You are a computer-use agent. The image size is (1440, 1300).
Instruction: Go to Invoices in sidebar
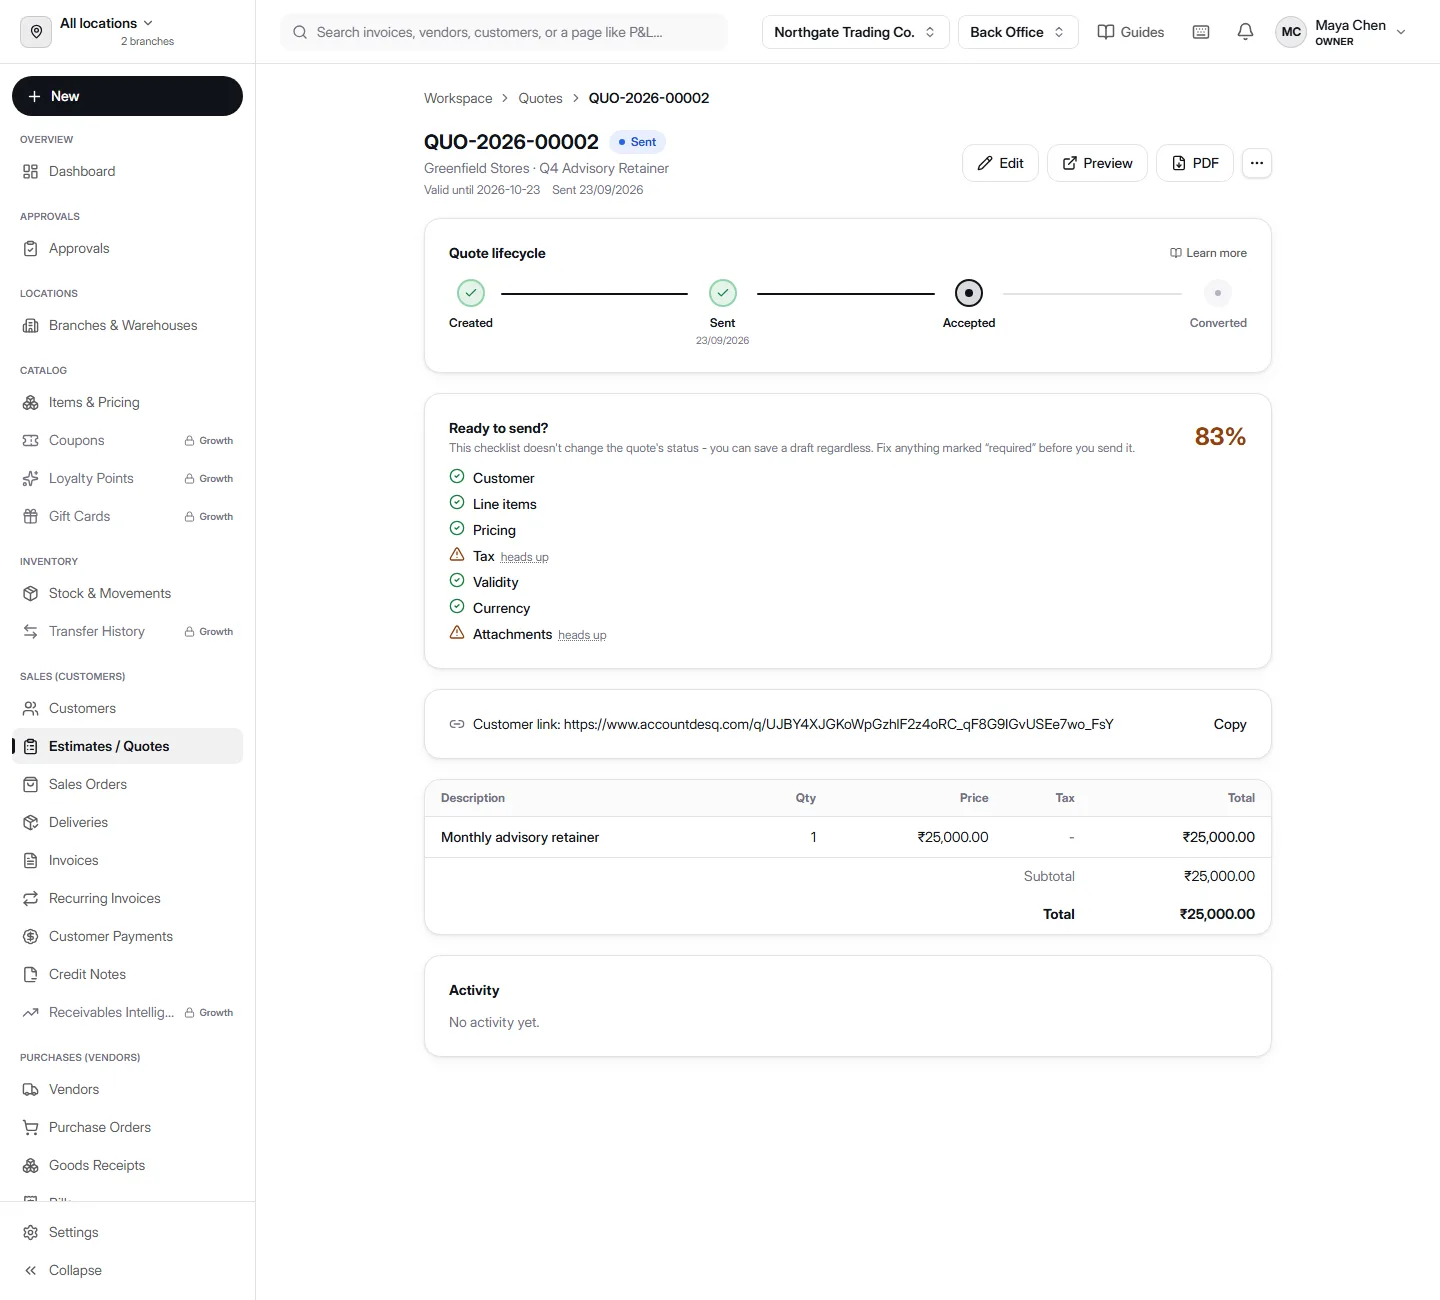click(127, 860)
